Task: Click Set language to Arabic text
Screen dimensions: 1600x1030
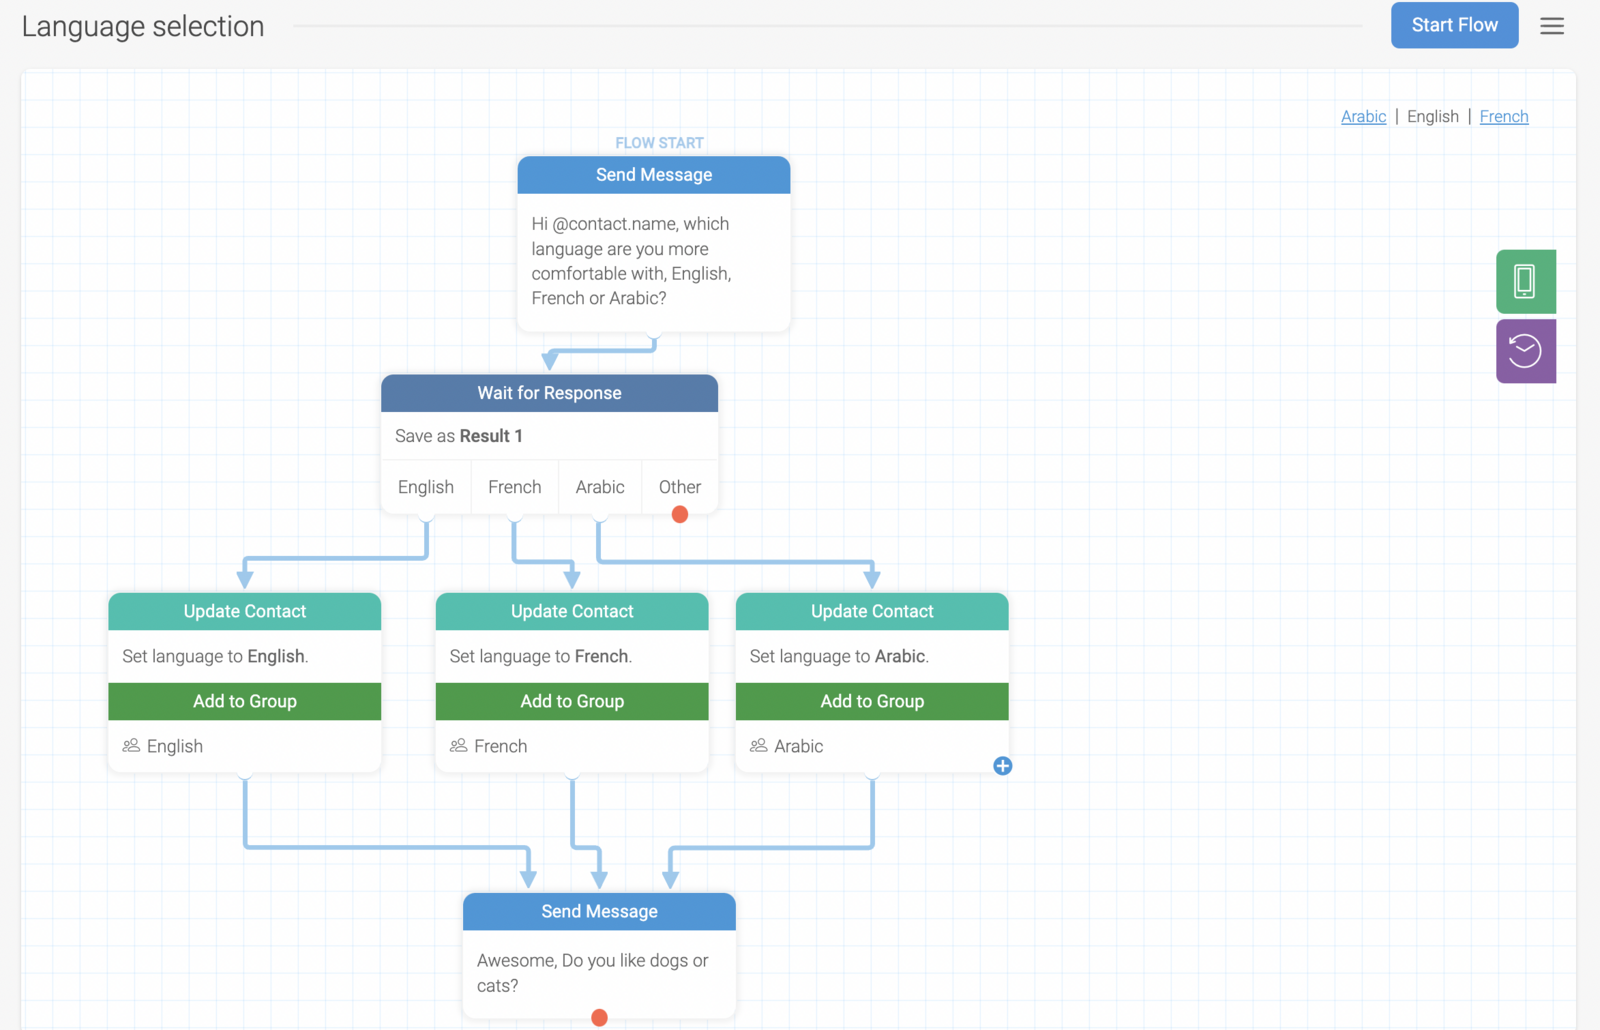Action: [839, 656]
